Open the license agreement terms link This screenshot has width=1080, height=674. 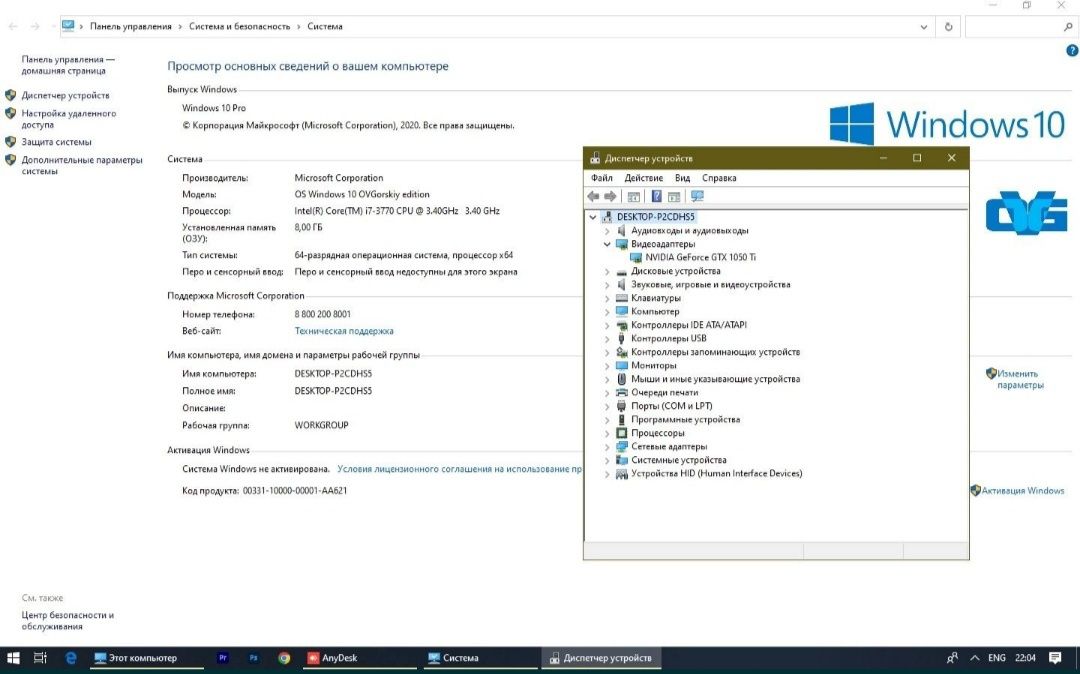click(459, 469)
